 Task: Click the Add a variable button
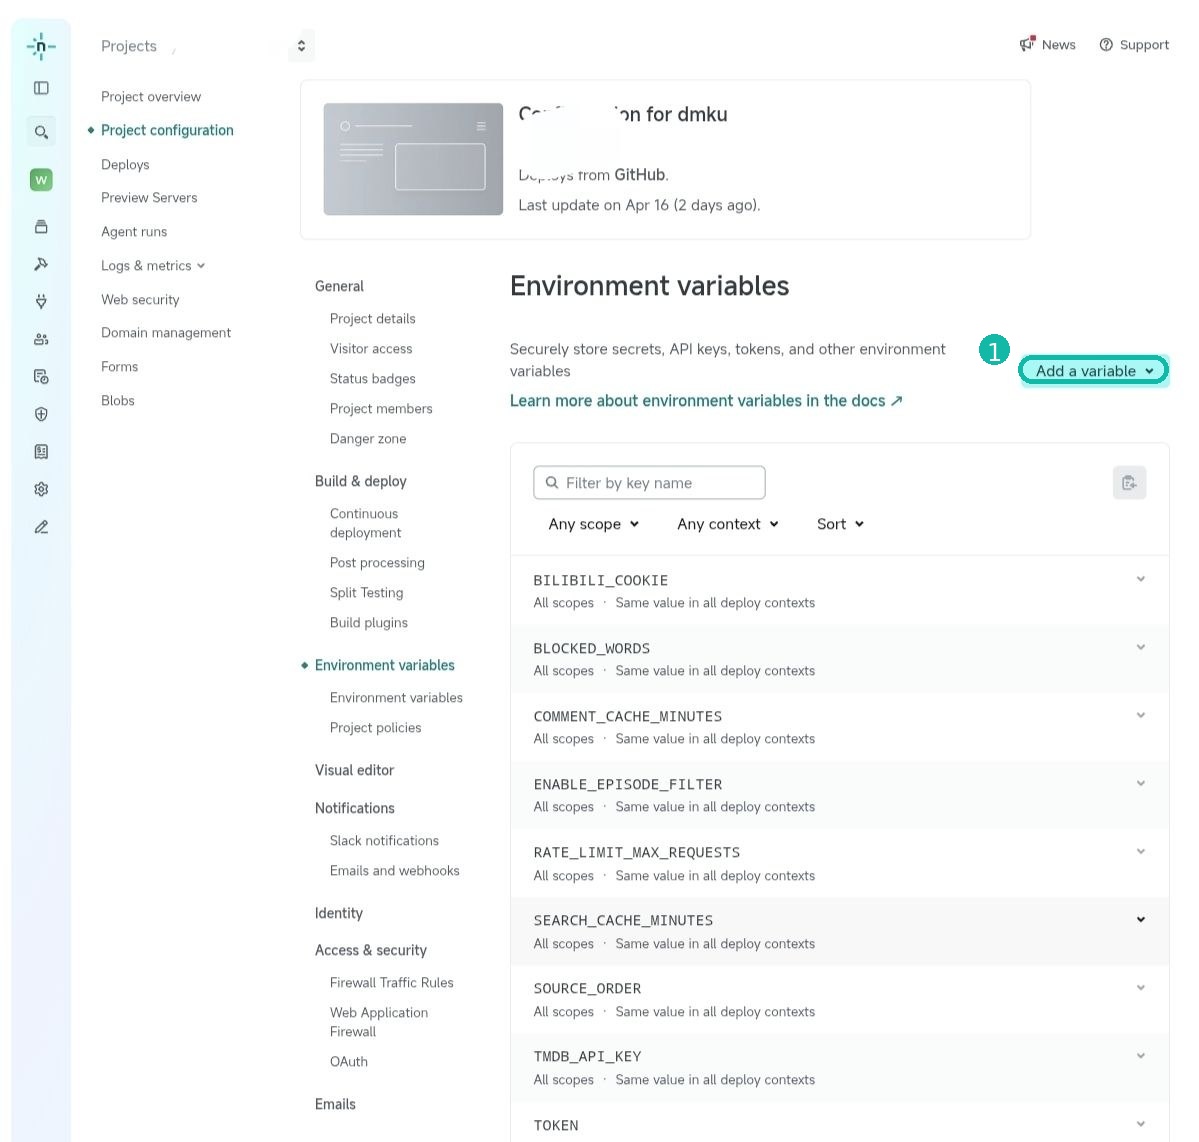(x=1092, y=370)
